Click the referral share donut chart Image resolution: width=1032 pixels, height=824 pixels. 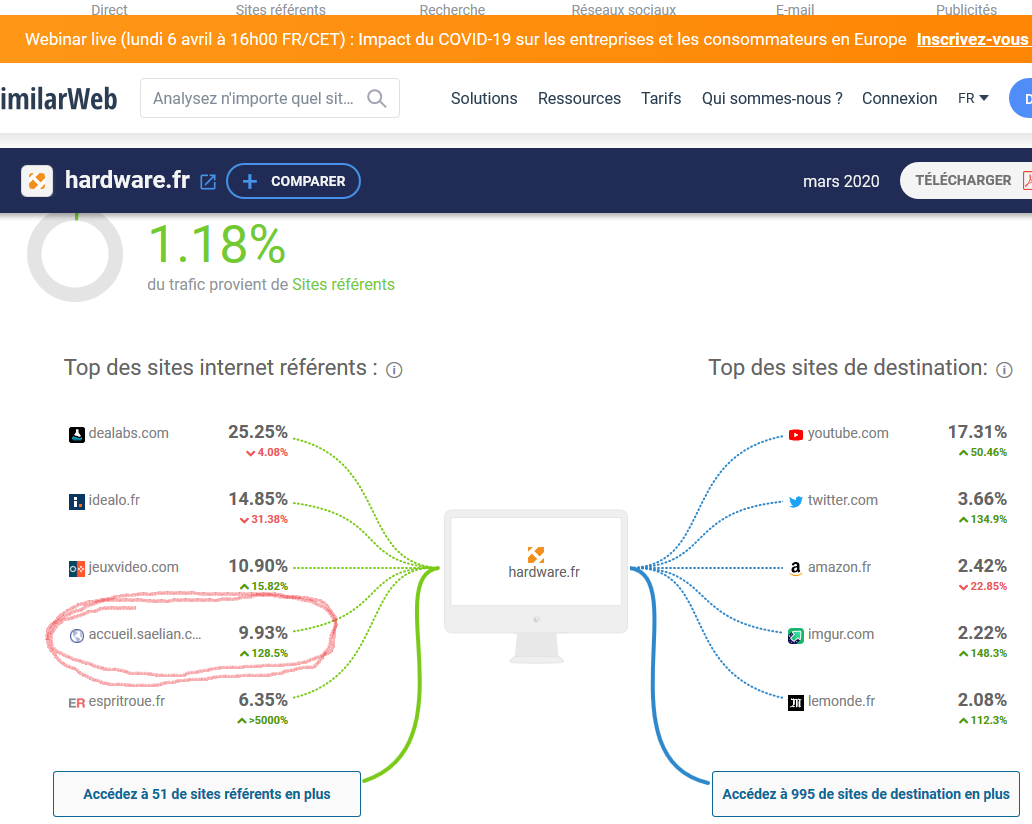[x=75, y=255]
